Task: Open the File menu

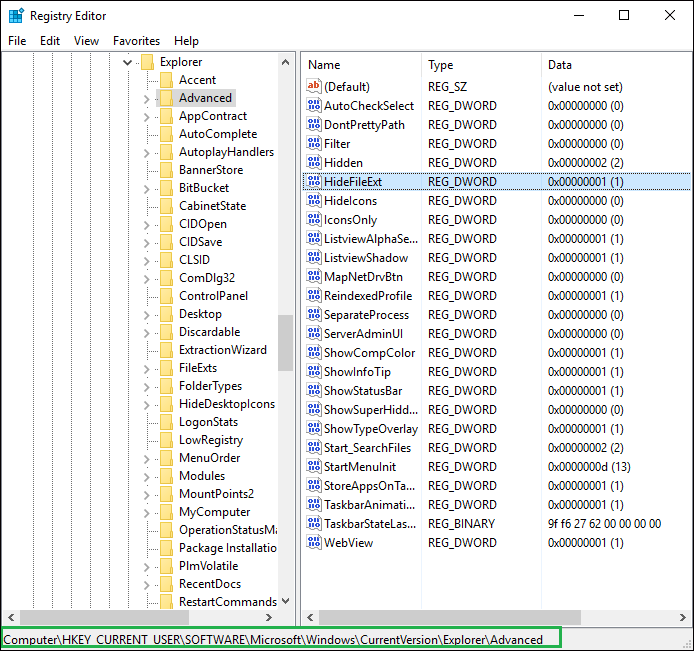Action: (17, 41)
